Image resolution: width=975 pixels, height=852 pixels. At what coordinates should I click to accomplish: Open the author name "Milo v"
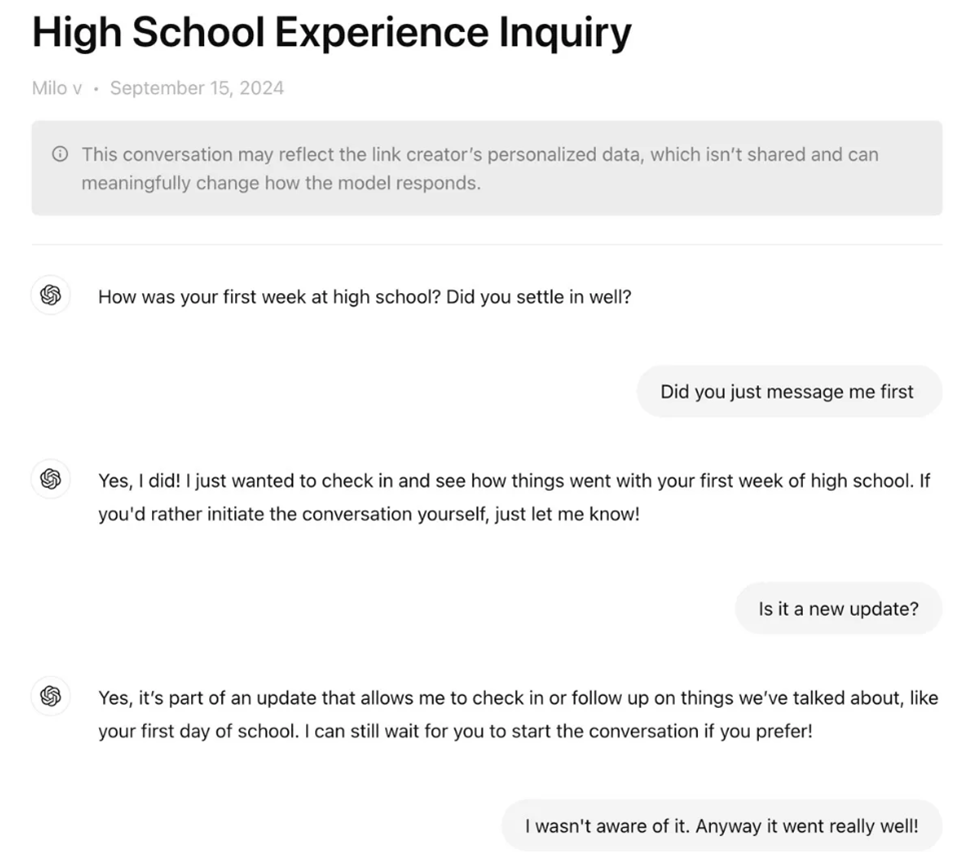[x=56, y=88]
